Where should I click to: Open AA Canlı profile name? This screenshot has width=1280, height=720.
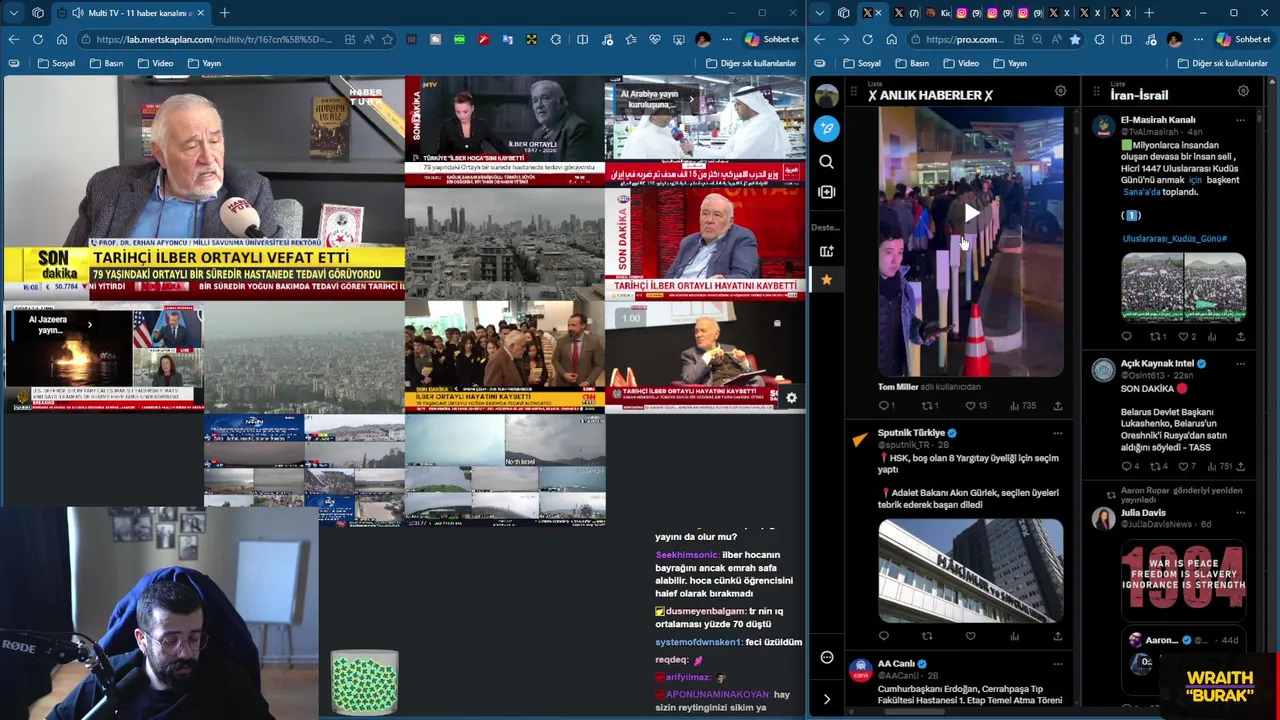coord(896,664)
